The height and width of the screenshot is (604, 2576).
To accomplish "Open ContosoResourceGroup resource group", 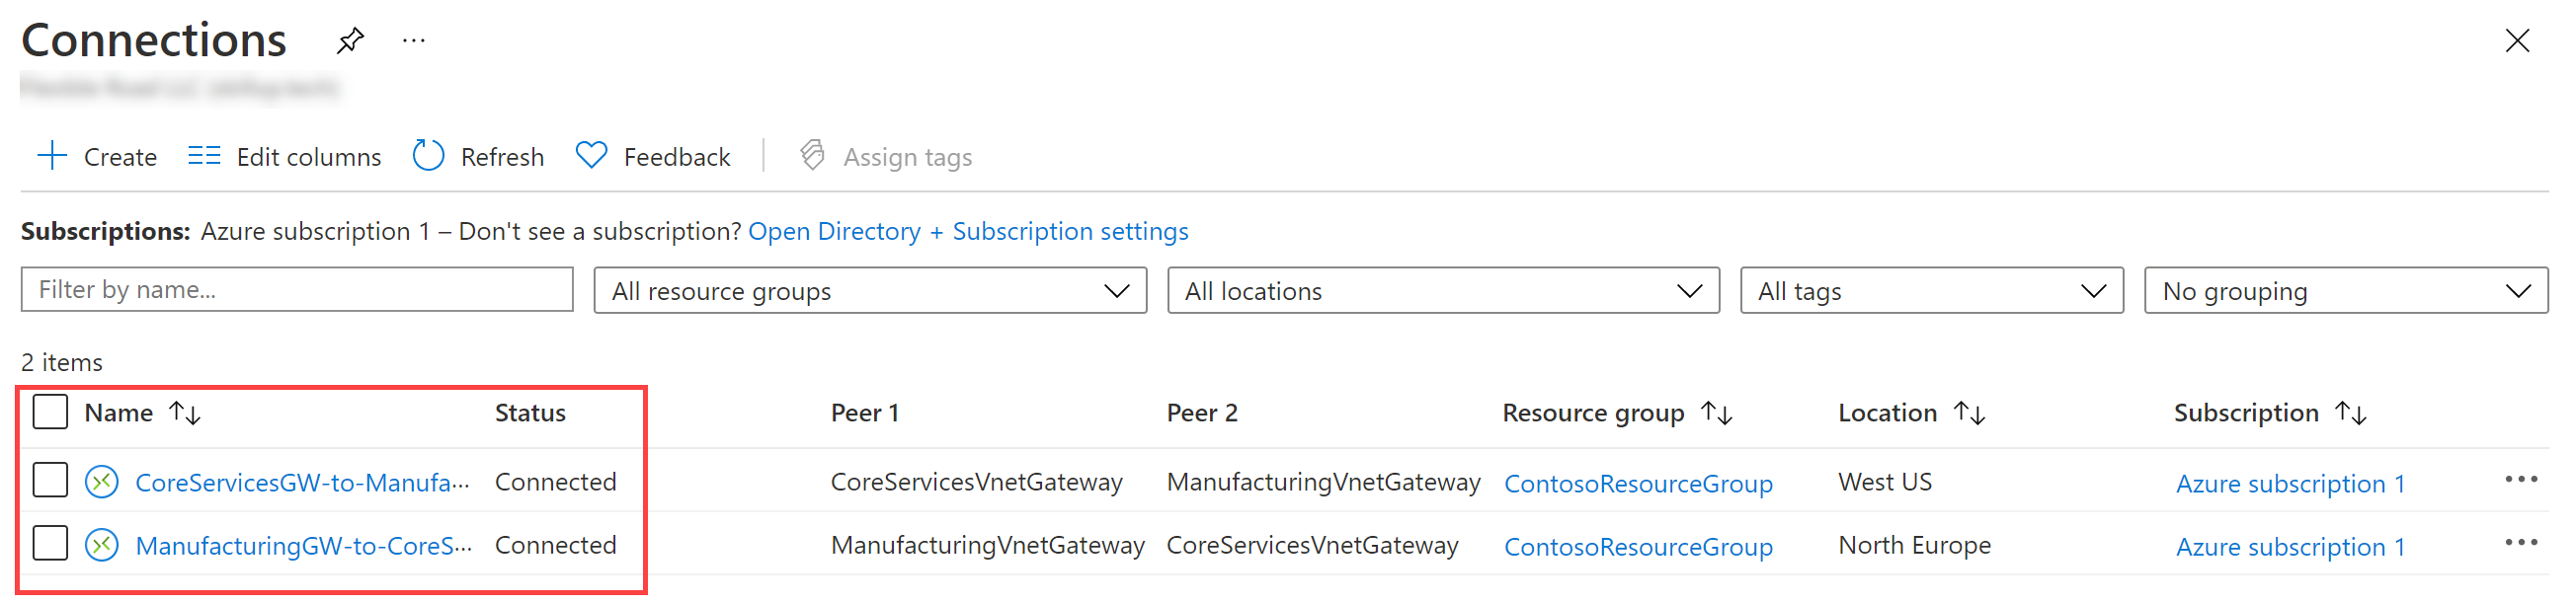I will [x=1638, y=483].
